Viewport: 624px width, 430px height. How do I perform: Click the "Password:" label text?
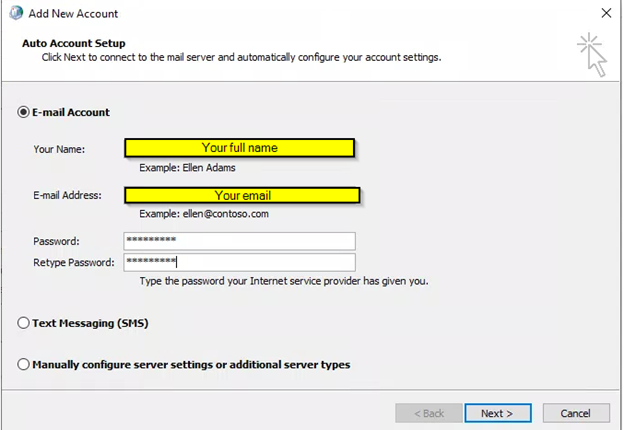click(x=56, y=241)
